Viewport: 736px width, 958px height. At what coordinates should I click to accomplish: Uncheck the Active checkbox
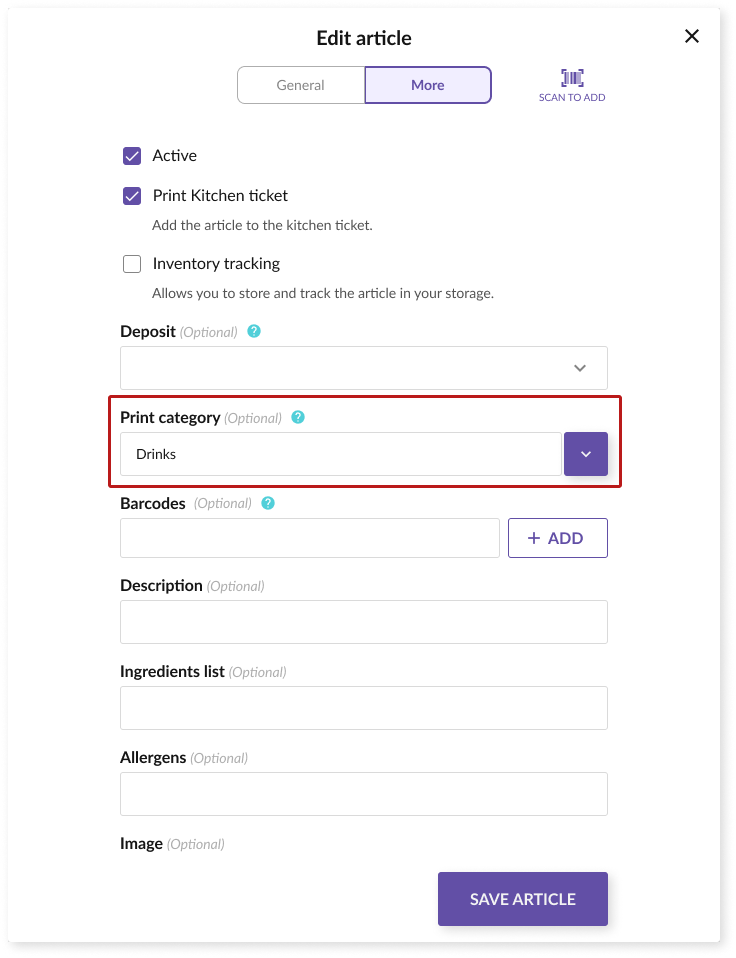(132, 156)
